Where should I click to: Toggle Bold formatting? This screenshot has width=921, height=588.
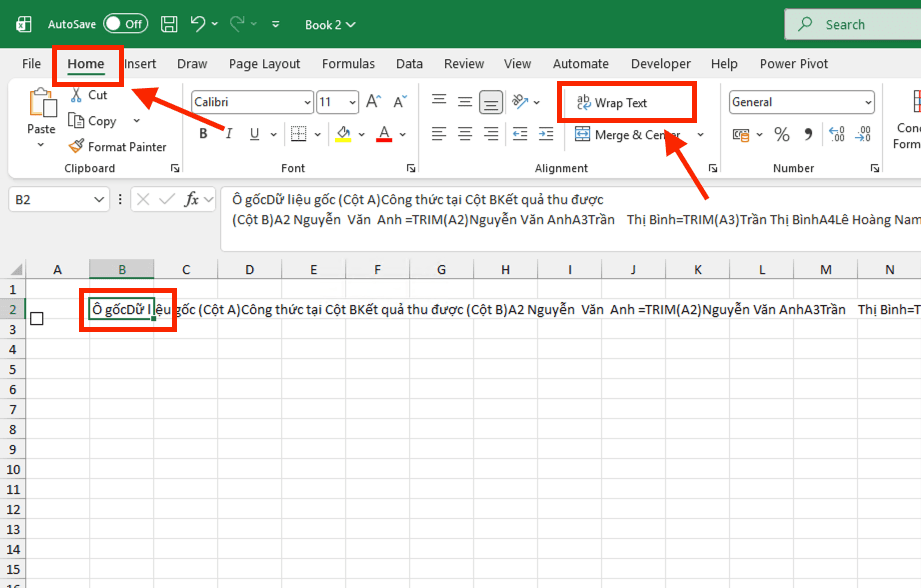point(203,134)
